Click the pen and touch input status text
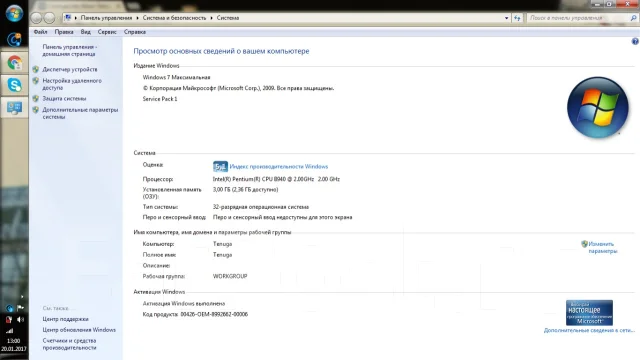Screen dimensions: 640x360 point(282,217)
